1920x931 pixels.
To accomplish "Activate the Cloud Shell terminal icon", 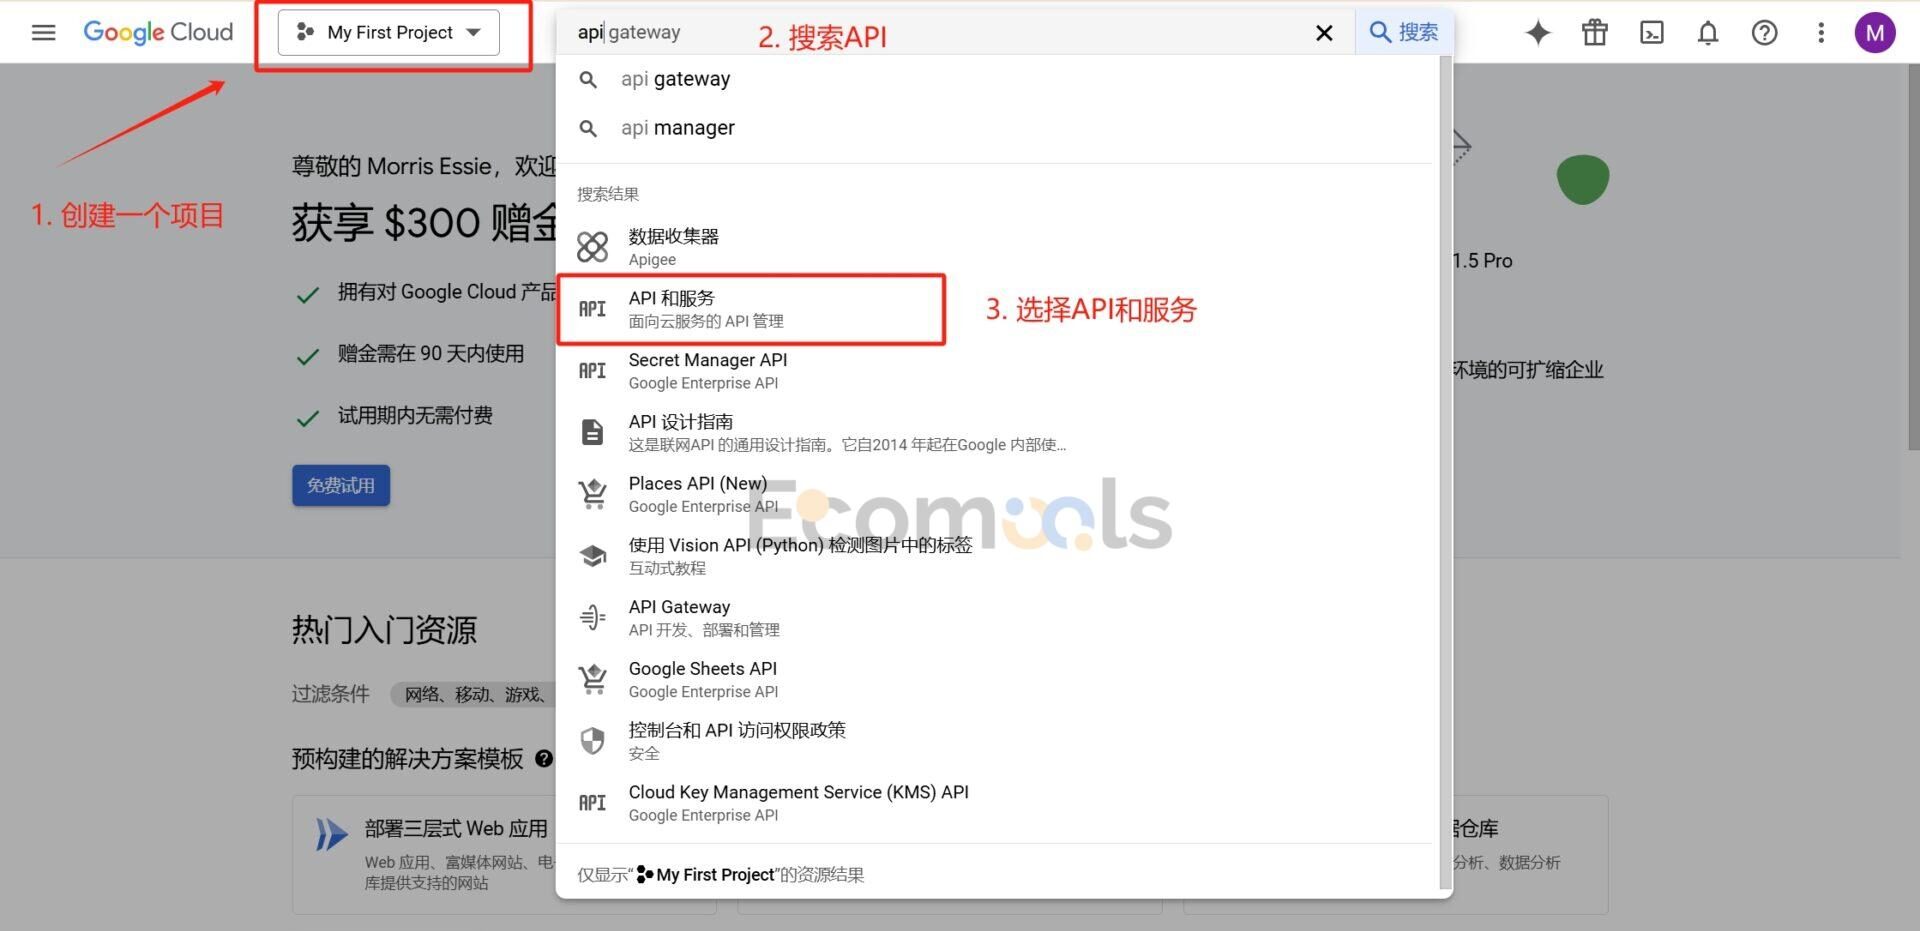I will (x=1652, y=33).
